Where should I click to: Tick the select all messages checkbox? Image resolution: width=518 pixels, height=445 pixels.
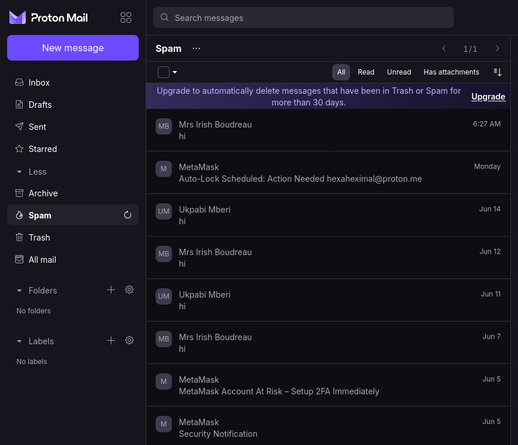[164, 72]
